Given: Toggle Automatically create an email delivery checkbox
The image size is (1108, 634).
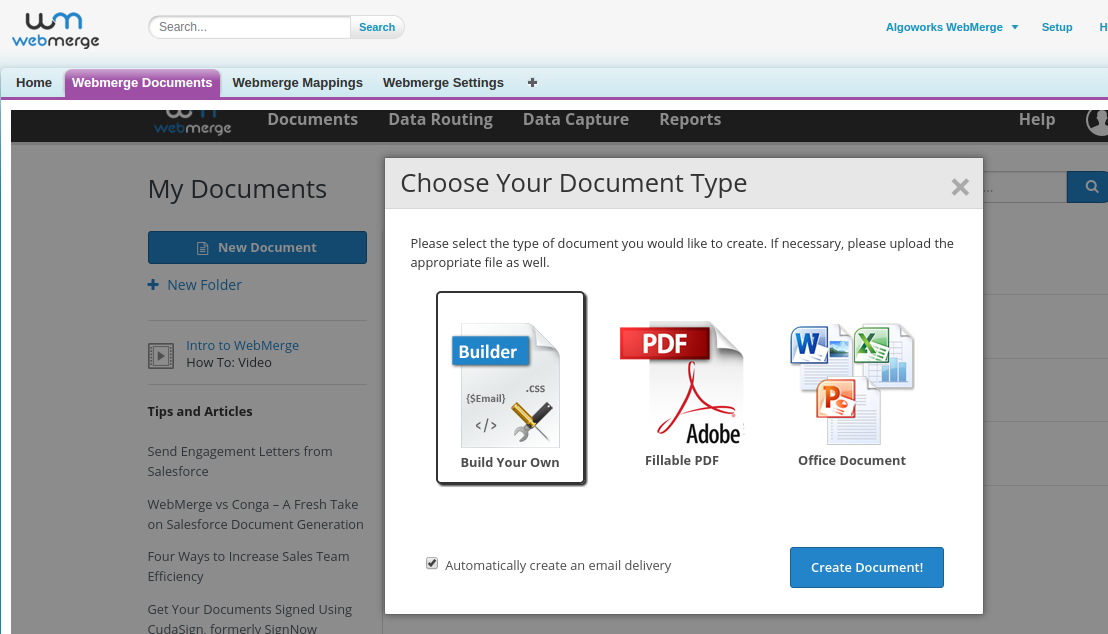Looking at the screenshot, I should 432,564.
